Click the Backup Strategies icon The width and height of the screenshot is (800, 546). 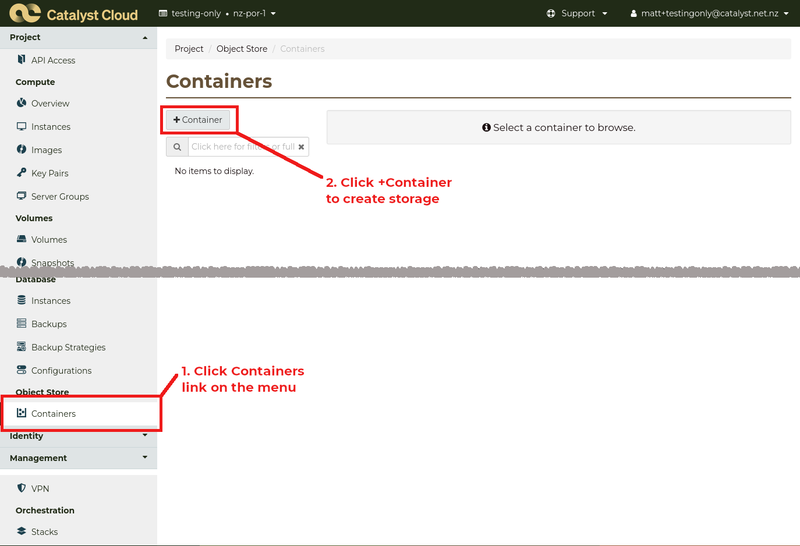[x=21, y=346]
